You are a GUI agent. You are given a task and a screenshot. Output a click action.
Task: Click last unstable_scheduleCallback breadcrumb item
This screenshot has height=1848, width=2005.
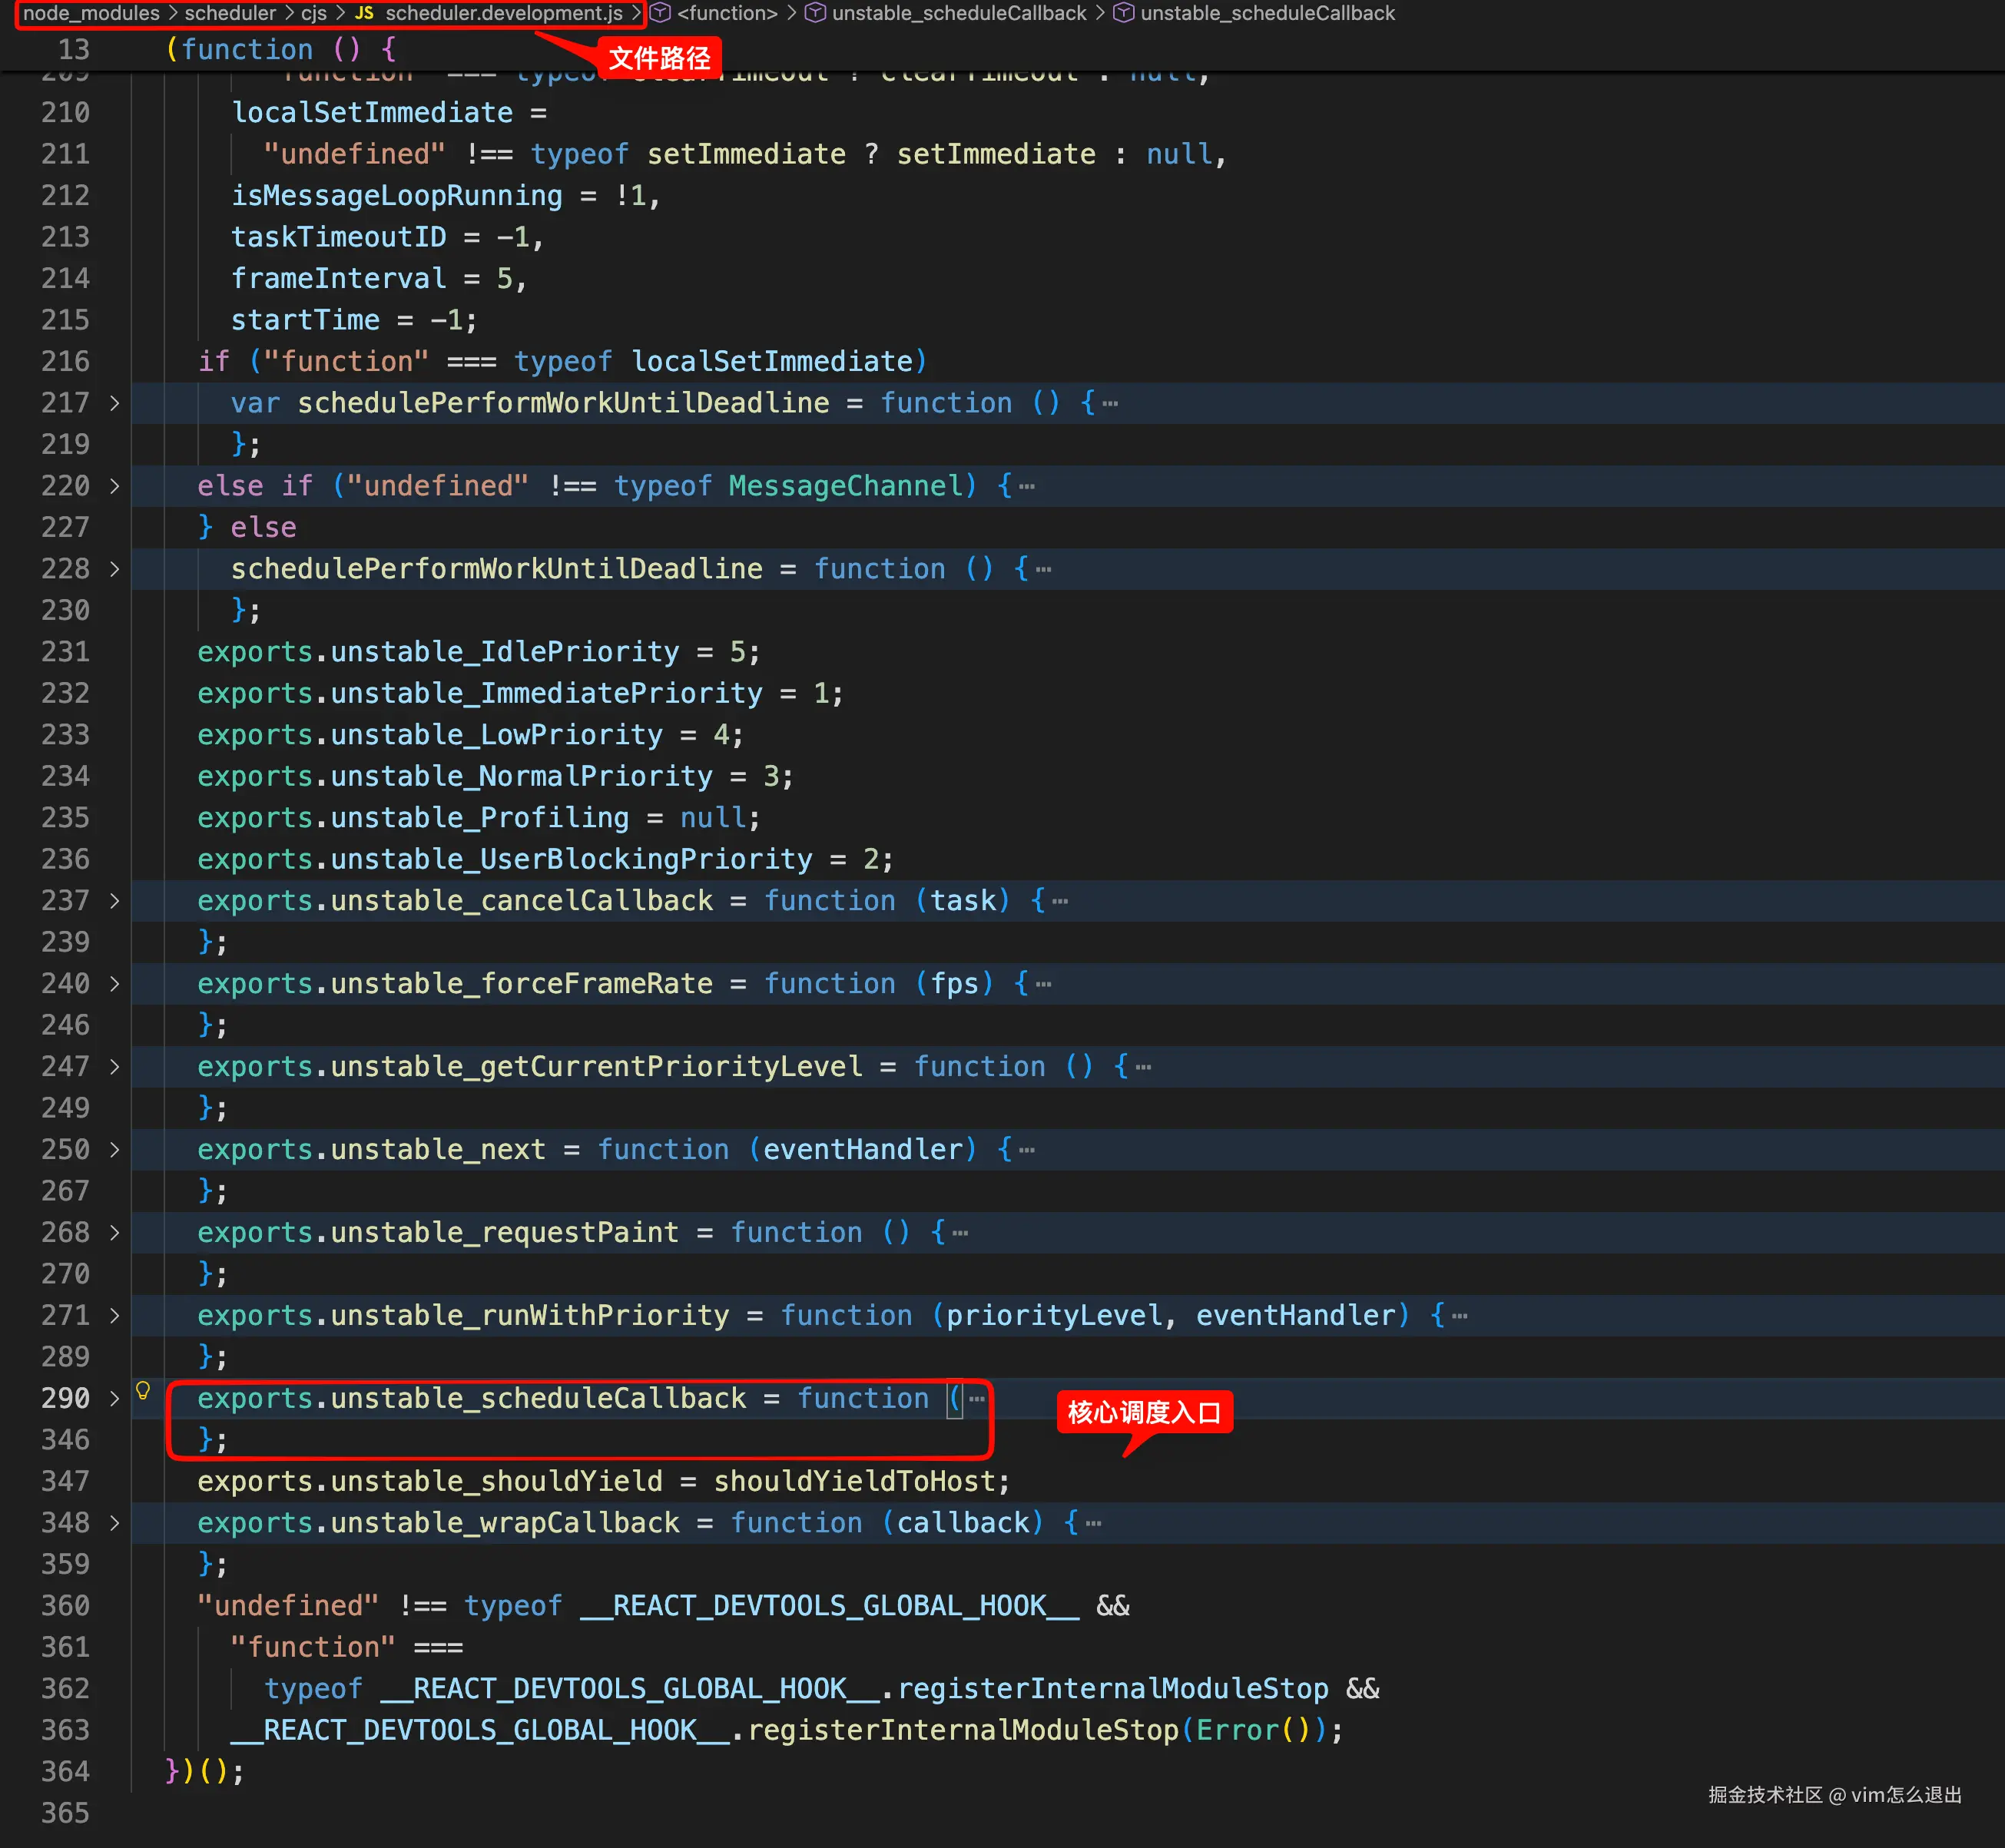pos(1267,13)
